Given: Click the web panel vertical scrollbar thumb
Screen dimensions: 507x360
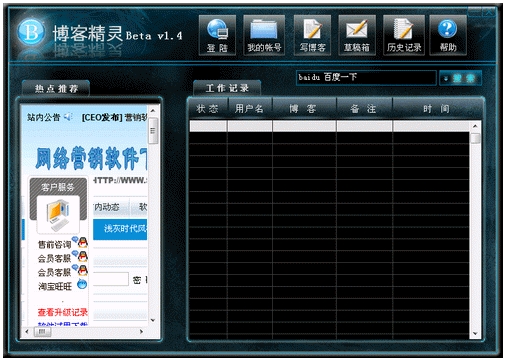Looking at the screenshot, I should (x=153, y=131).
